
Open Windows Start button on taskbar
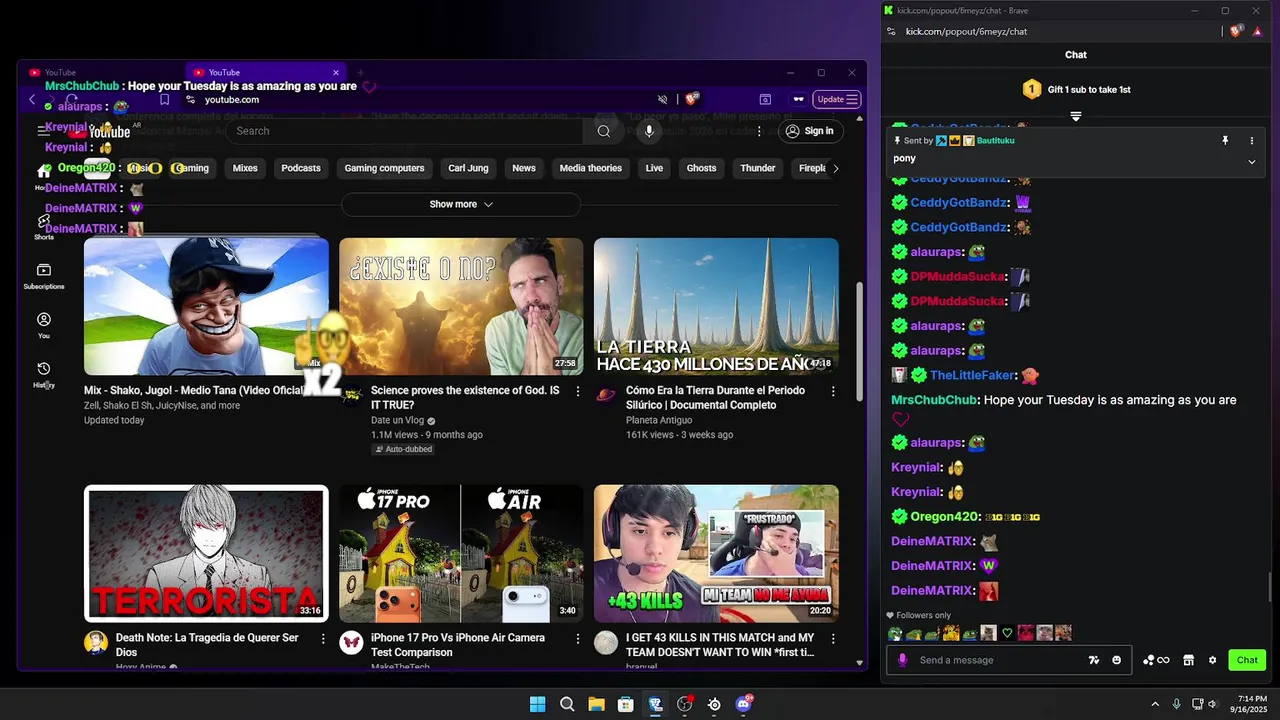[x=537, y=704]
